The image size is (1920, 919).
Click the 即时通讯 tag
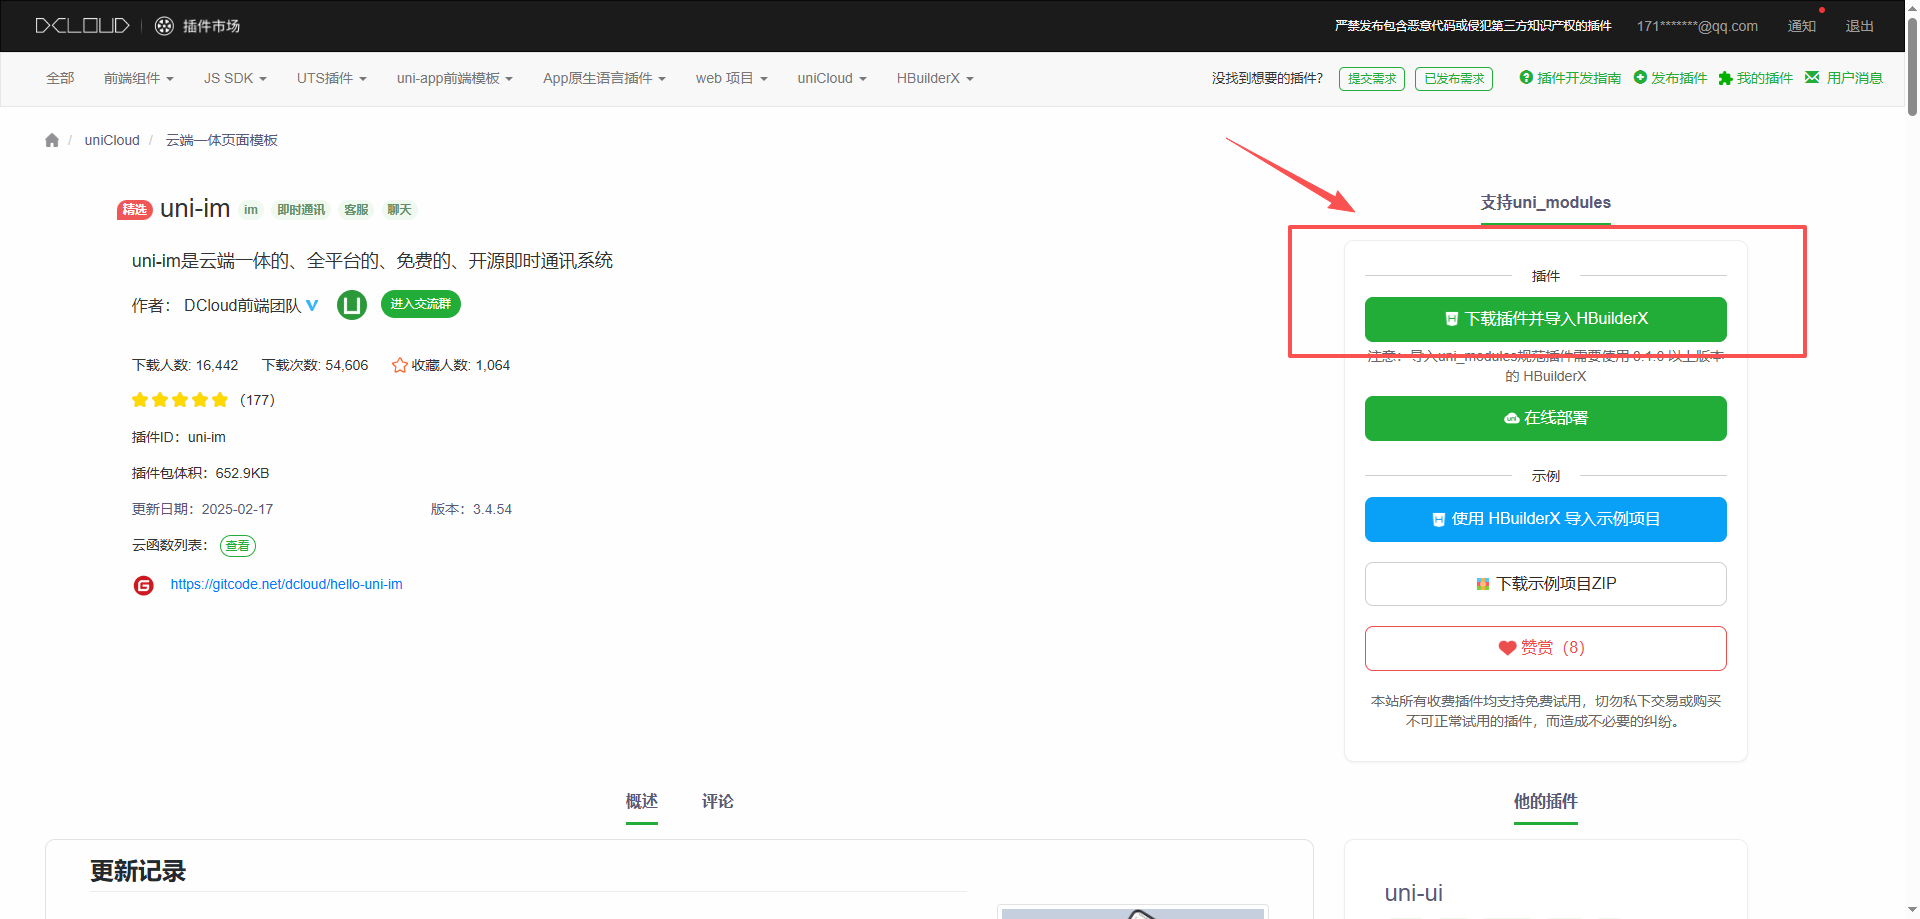[301, 210]
